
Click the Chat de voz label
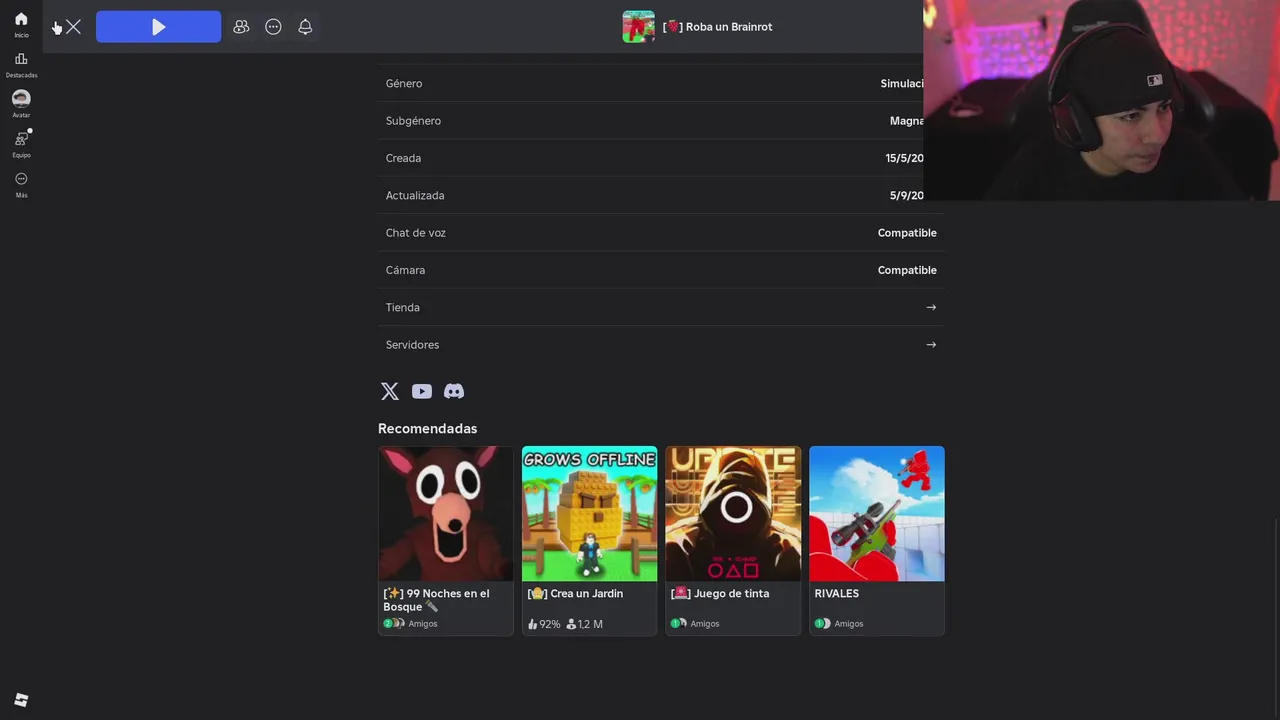coord(416,233)
